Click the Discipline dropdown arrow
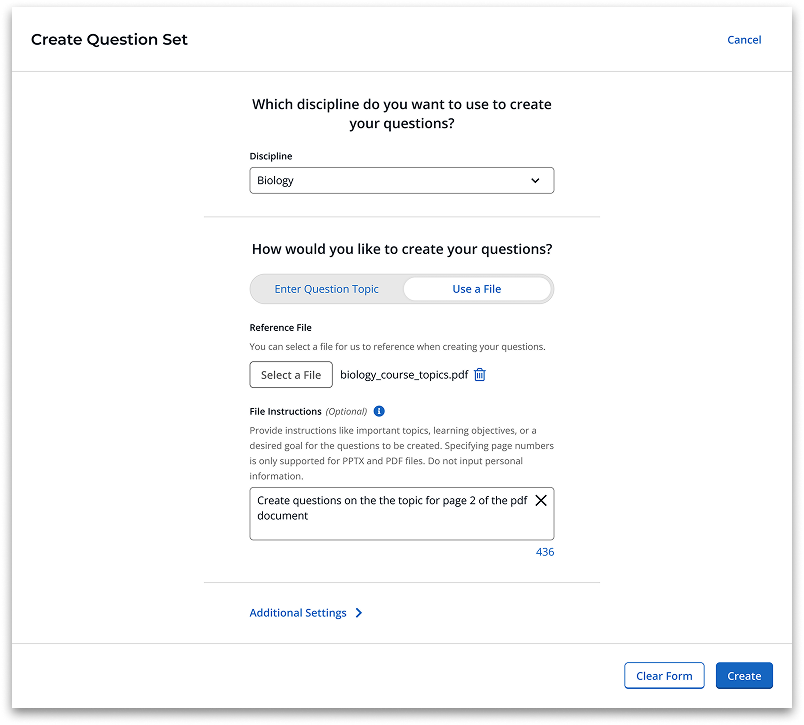804x725 pixels. click(x=535, y=181)
